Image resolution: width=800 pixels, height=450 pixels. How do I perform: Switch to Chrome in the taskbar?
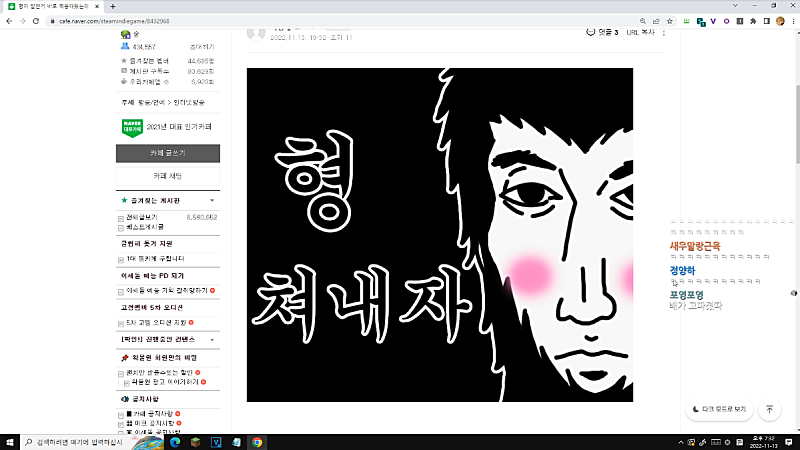(257, 442)
